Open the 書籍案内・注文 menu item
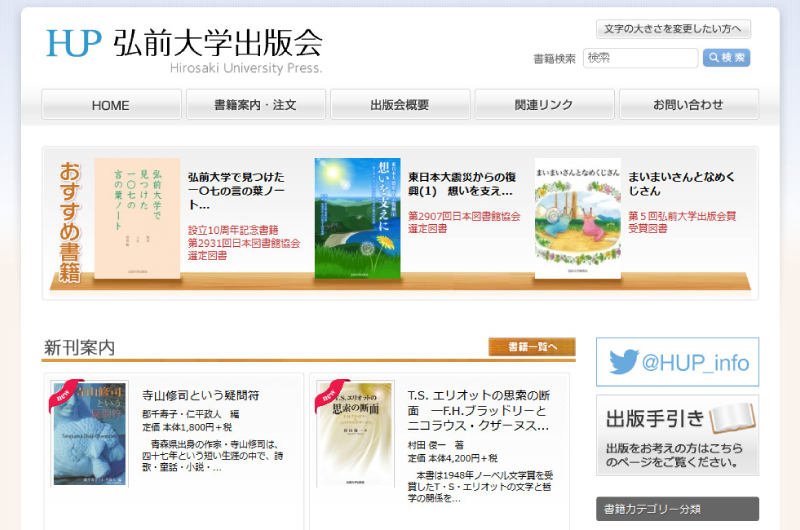This screenshot has height=530, width=800. (x=256, y=105)
